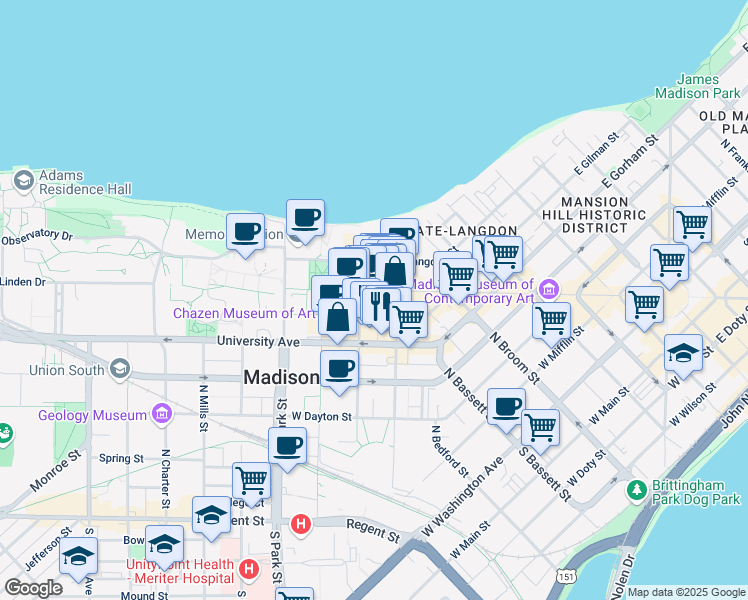Image resolution: width=748 pixels, height=600 pixels.
Task: Select the Observatory Dr street label
Action: coord(37,237)
